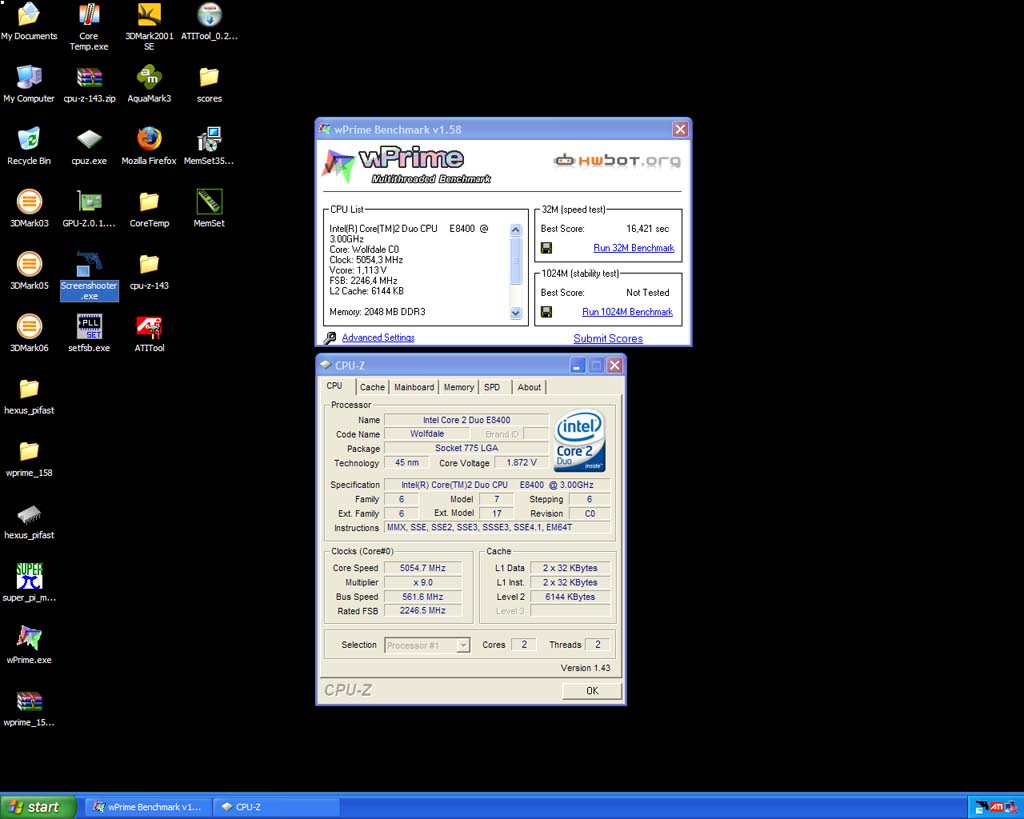Launch Core Temp.exe from desktop
The width and height of the screenshot is (1024, 819).
click(x=89, y=27)
